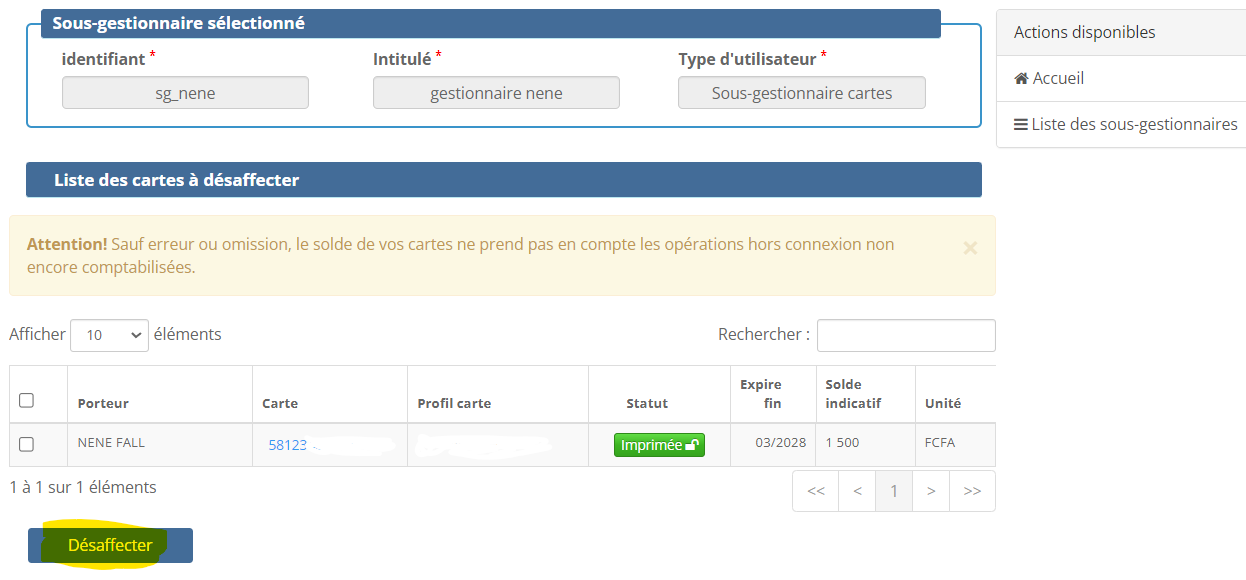Check the select-all checkbox in table header
This screenshot has width=1246, height=580.
[x=27, y=400]
